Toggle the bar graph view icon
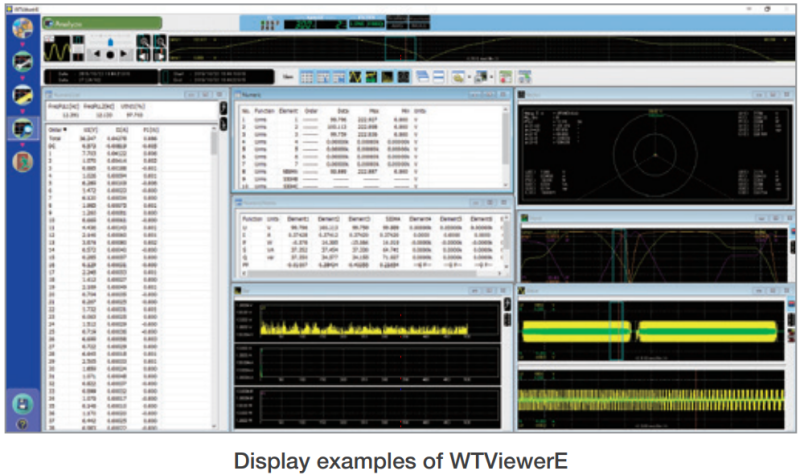 387,77
